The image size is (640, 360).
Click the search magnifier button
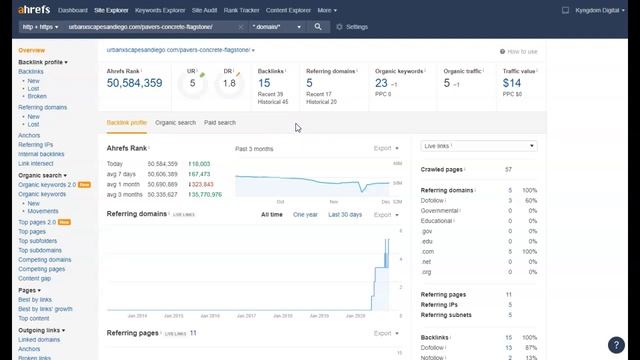point(318,27)
